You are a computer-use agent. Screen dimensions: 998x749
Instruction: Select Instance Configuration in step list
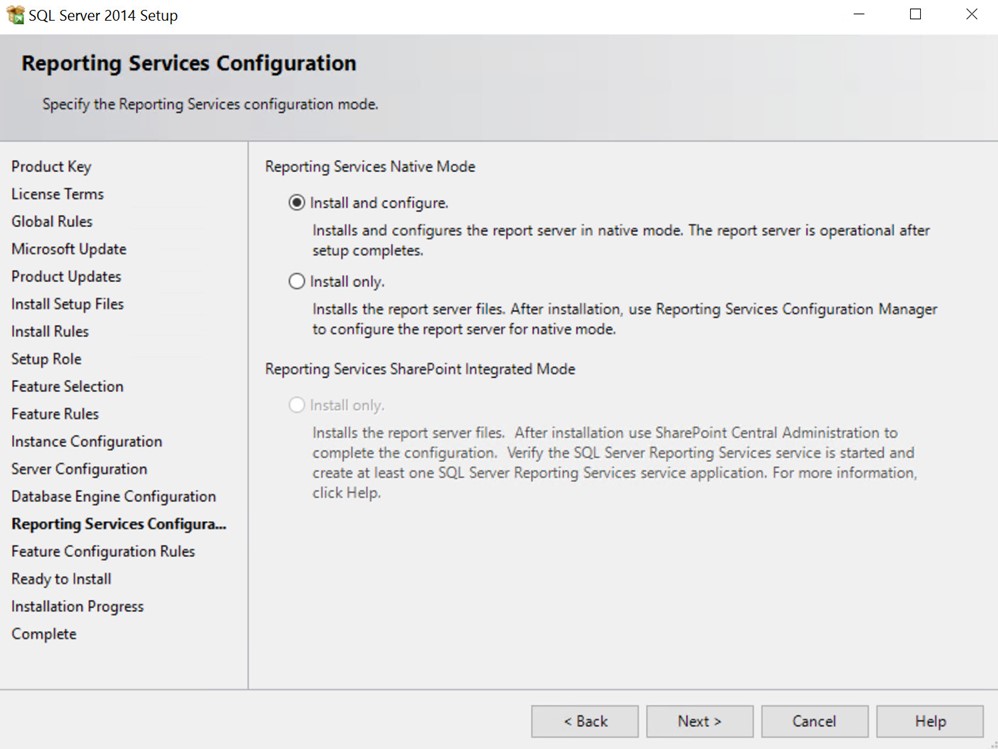(x=87, y=442)
